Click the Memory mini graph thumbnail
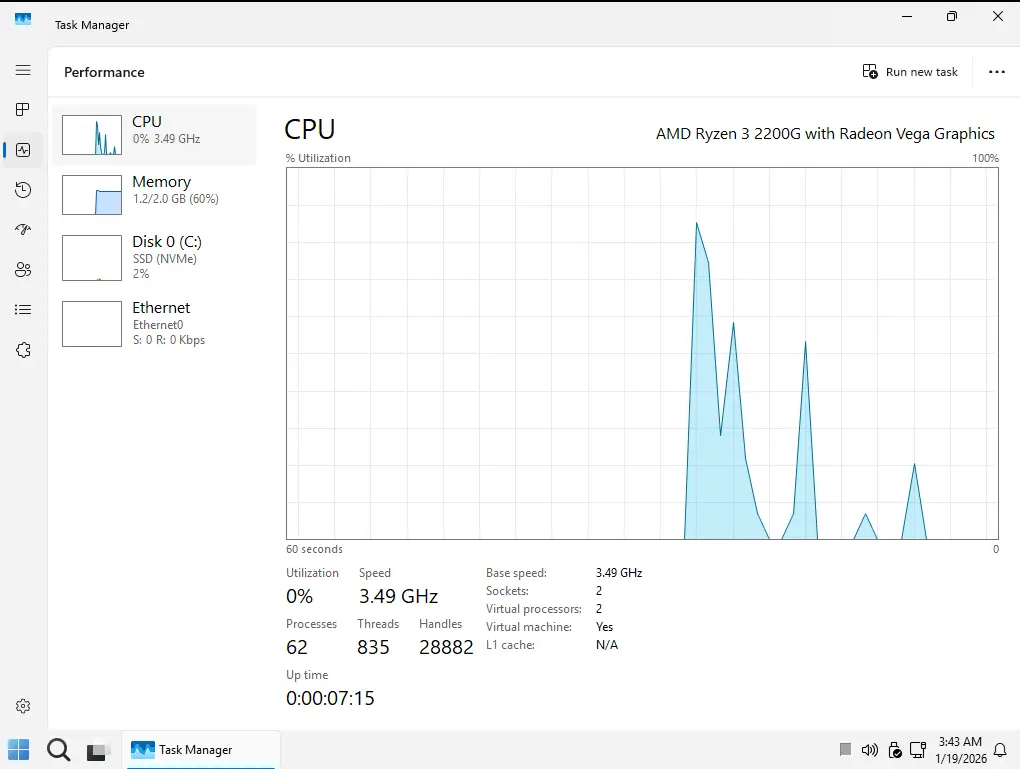This screenshot has width=1020, height=769. [x=92, y=195]
